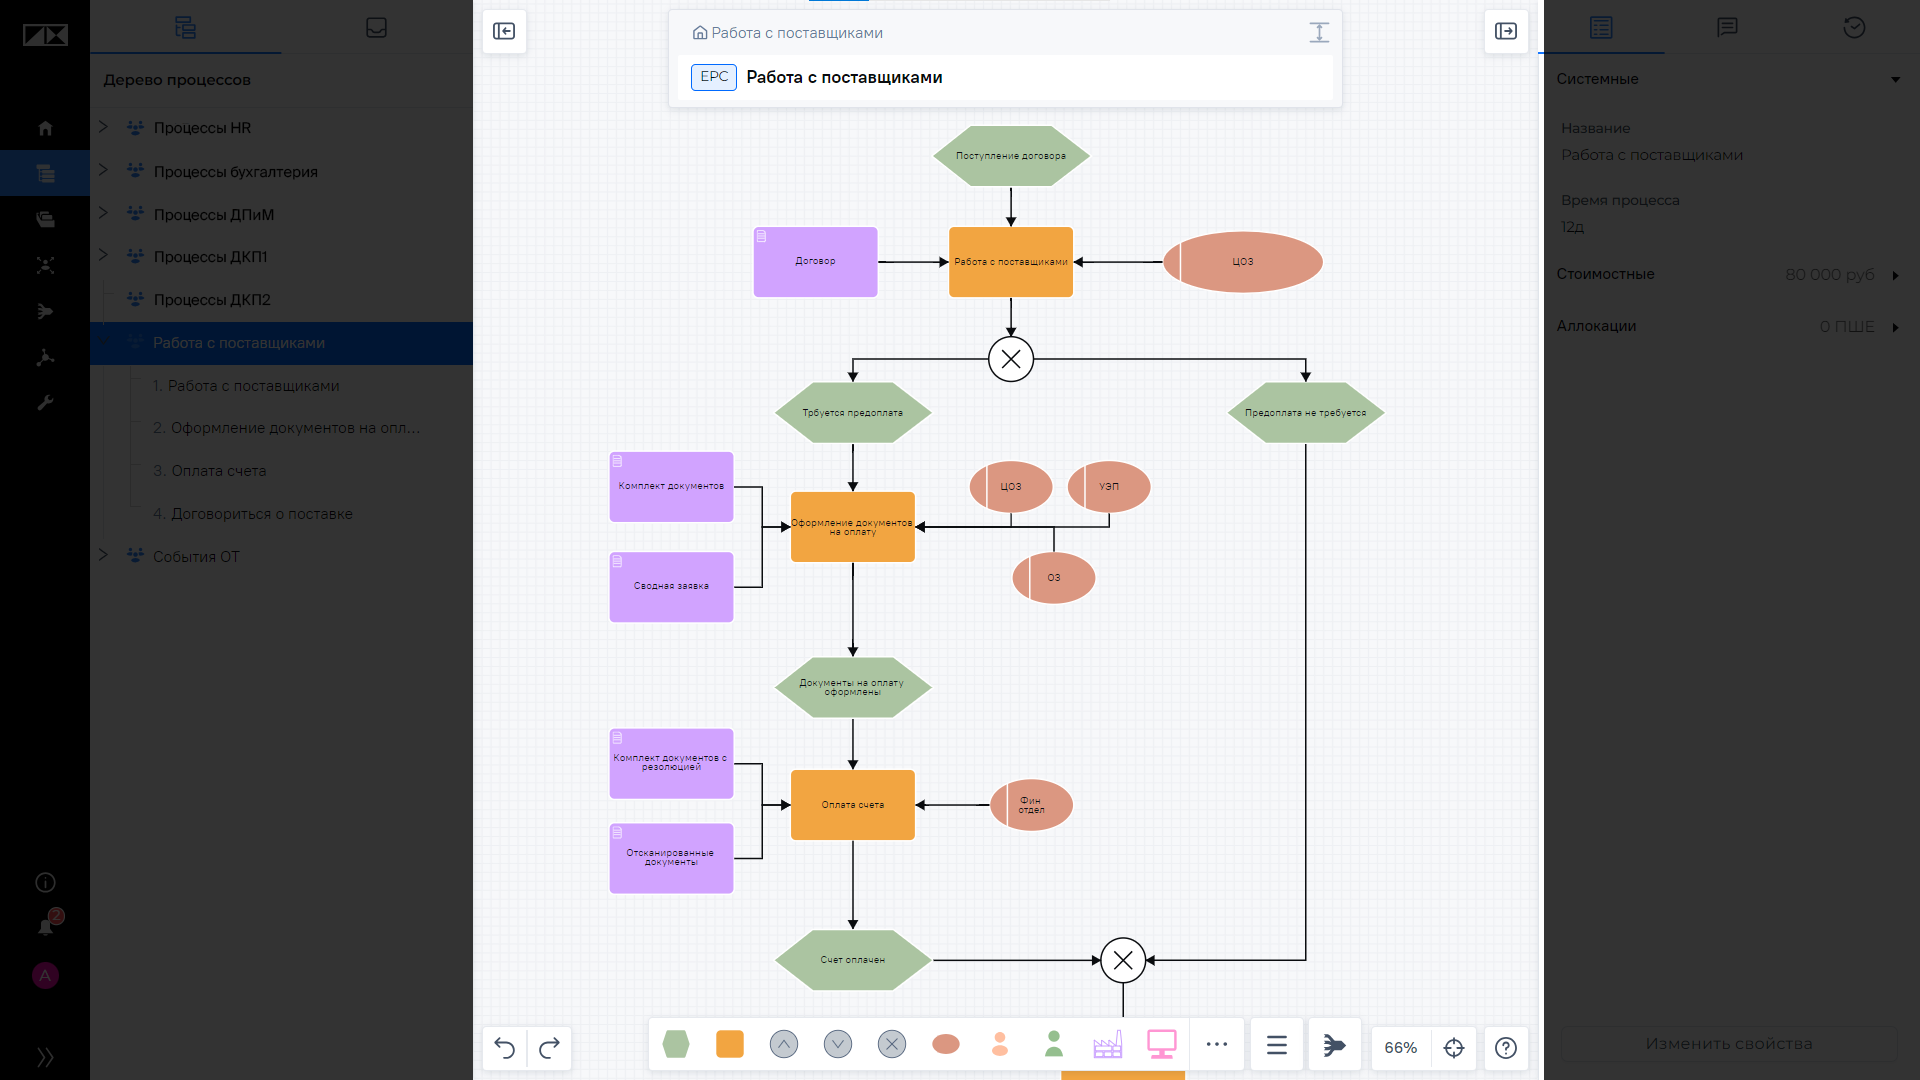Screen dimensions: 1920x1080
Task: Pick the up-chevron circle operator shape
Action: pos(784,1044)
